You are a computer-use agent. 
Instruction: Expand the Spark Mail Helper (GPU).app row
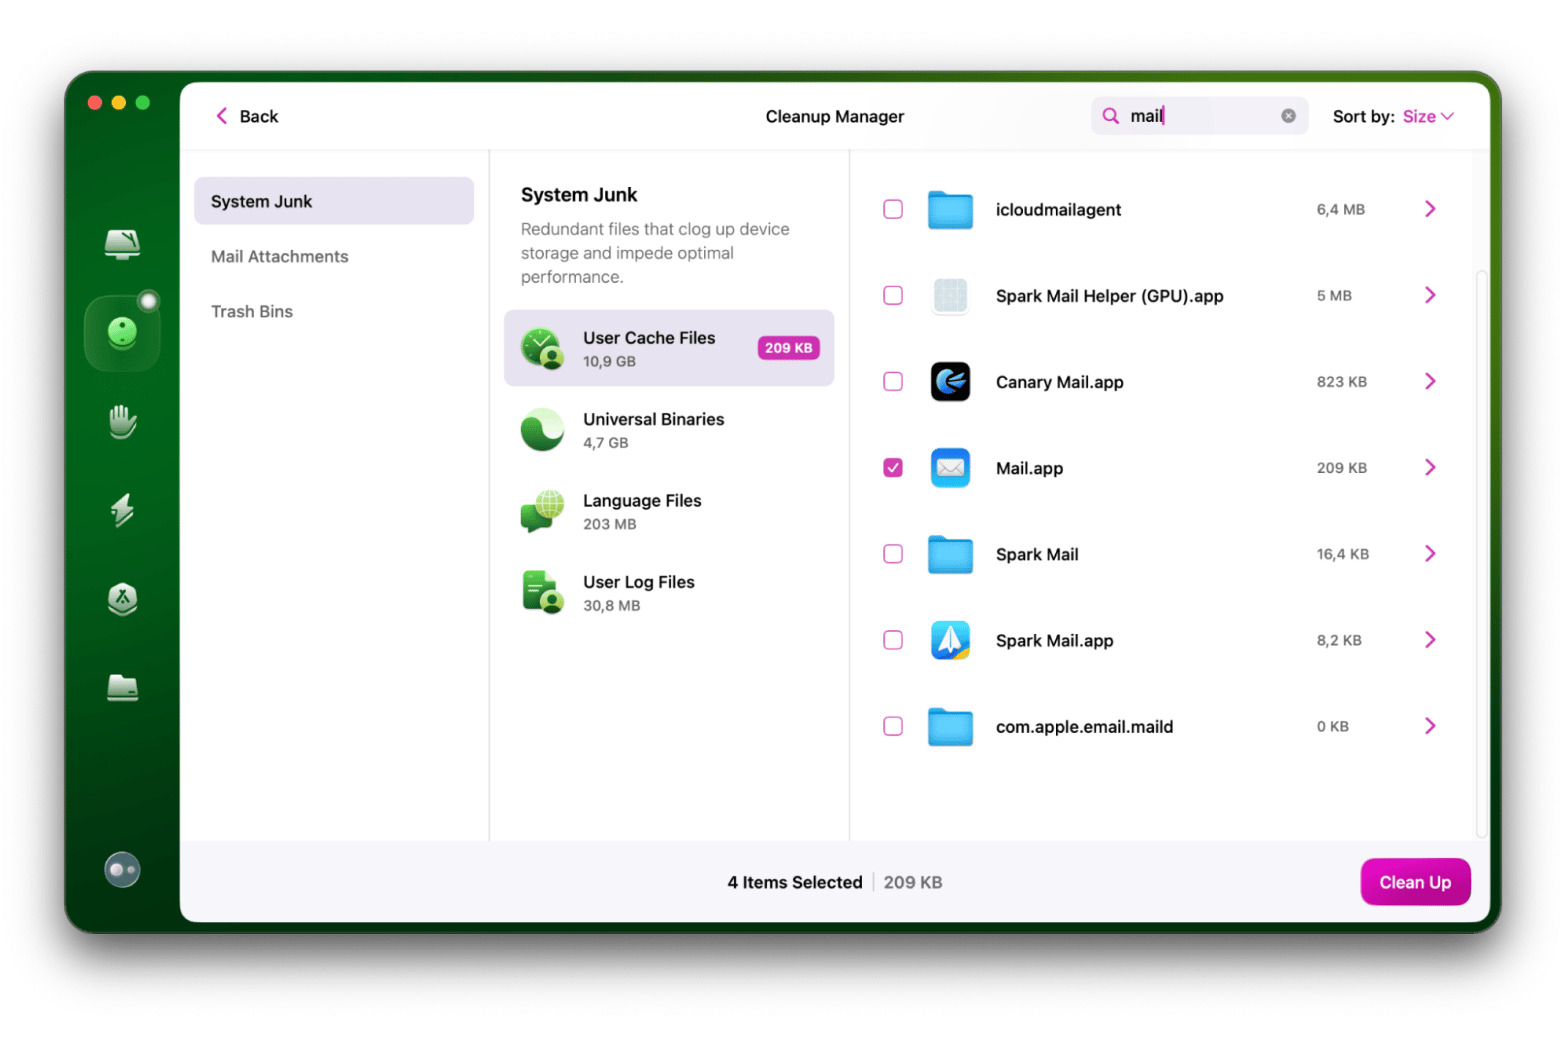click(1430, 295)
